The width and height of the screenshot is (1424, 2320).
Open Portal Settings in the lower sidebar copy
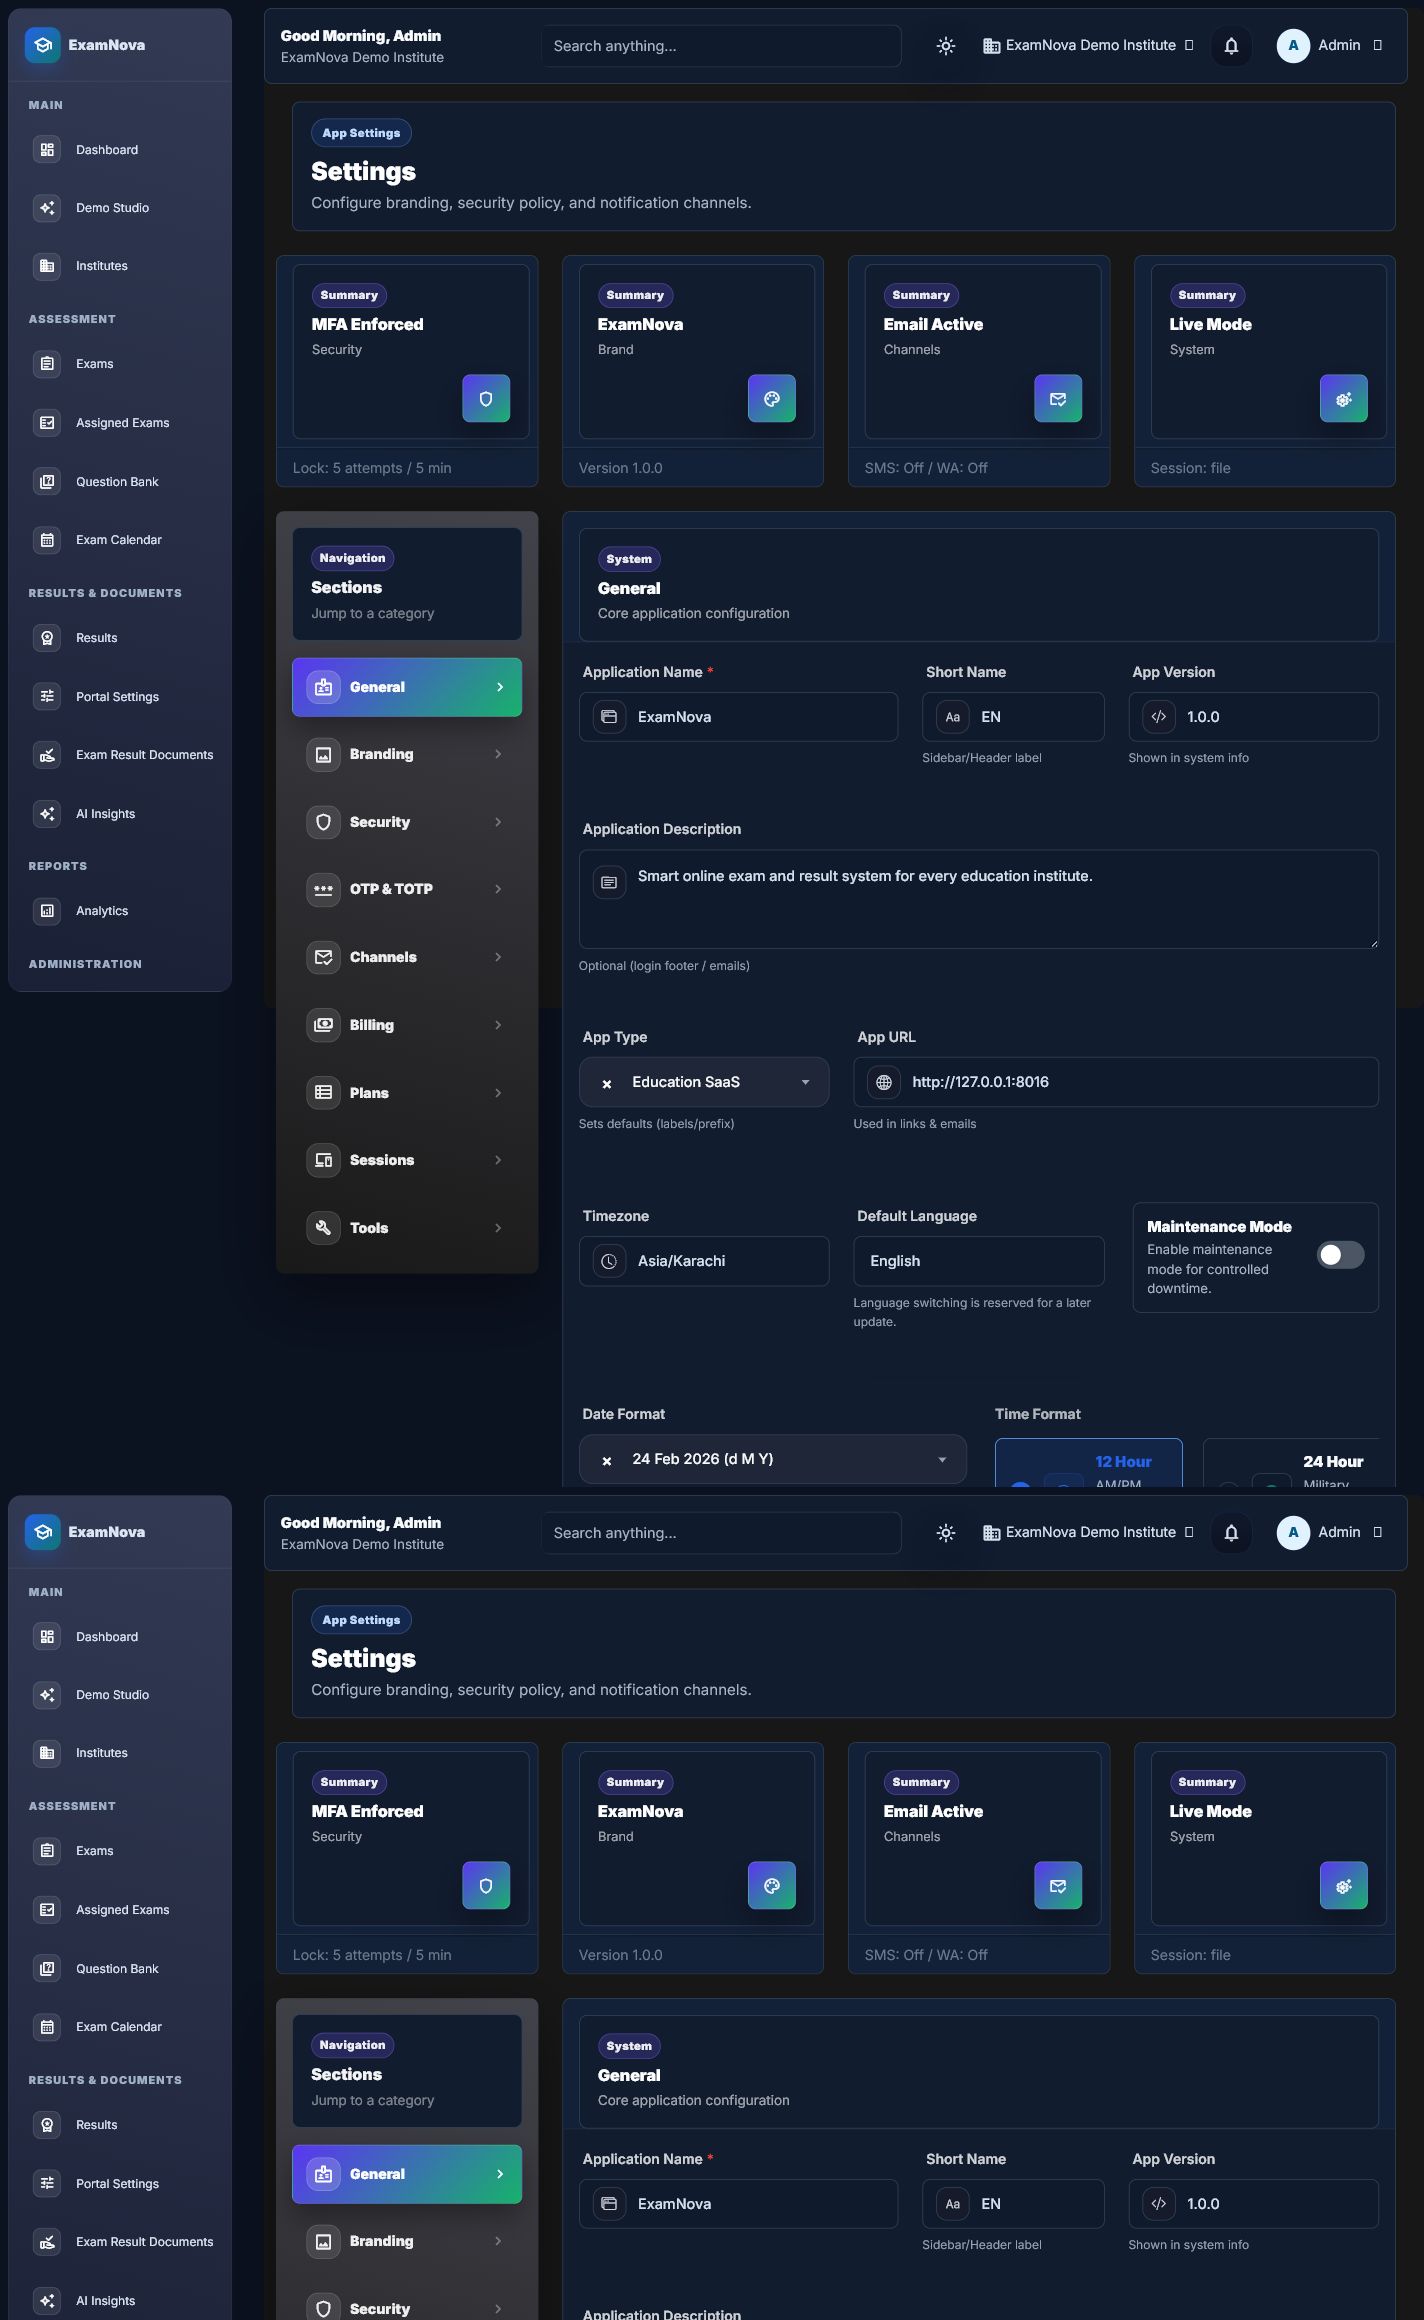[120, 2184]
